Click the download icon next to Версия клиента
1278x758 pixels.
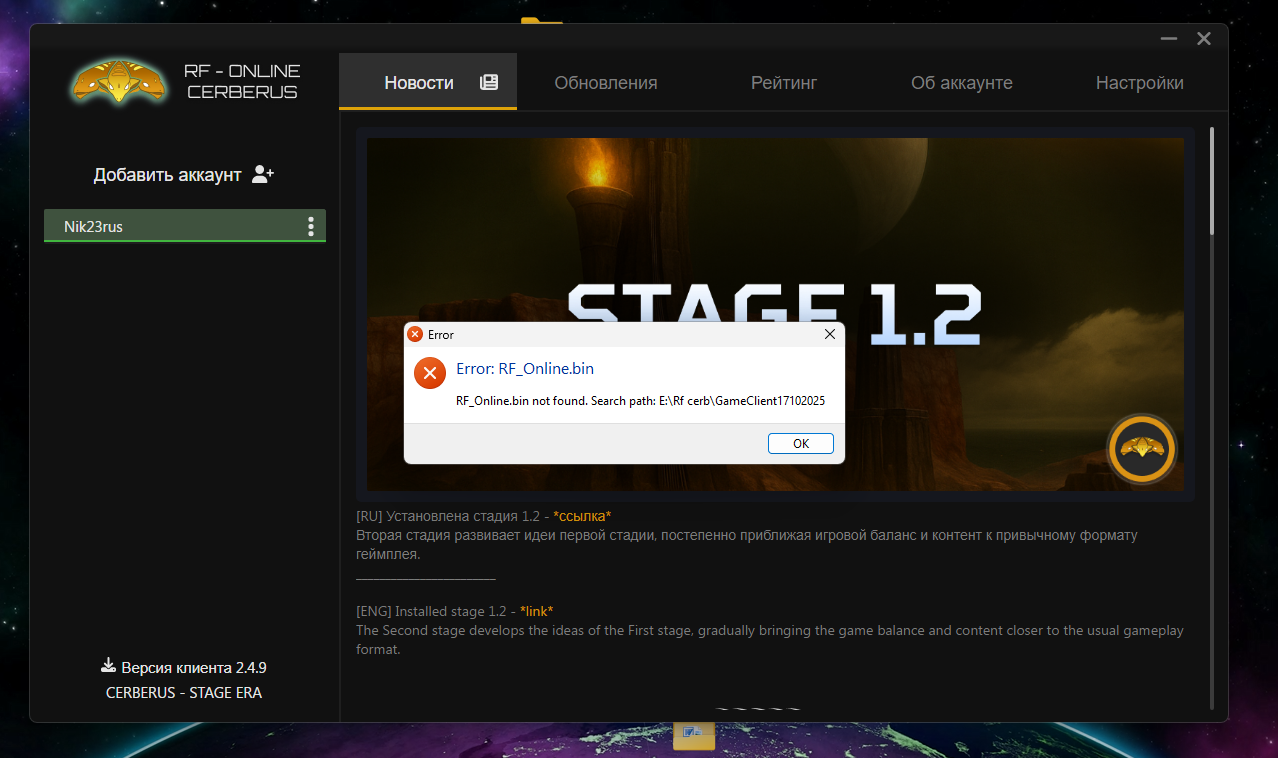coord(108,666)
